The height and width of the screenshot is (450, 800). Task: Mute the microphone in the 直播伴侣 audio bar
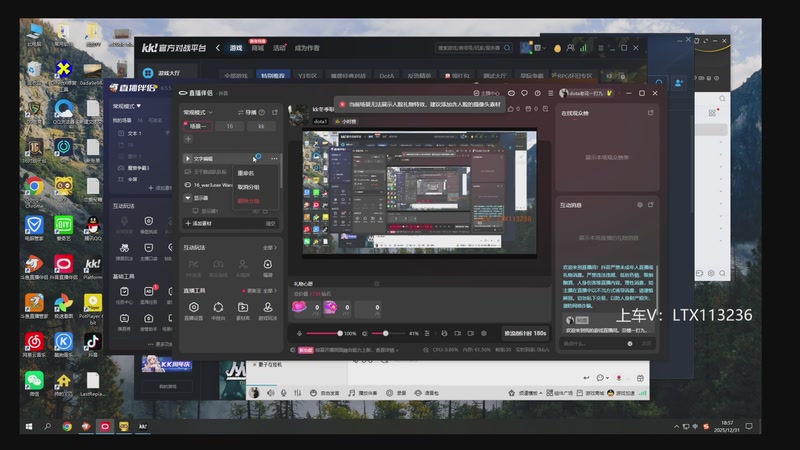pos(299,333)
